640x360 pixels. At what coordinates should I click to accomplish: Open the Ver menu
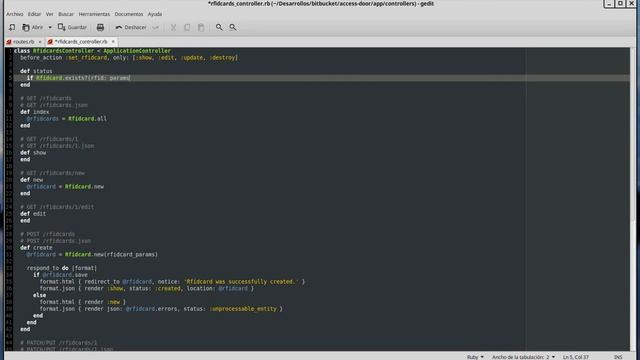pos(49,14)
